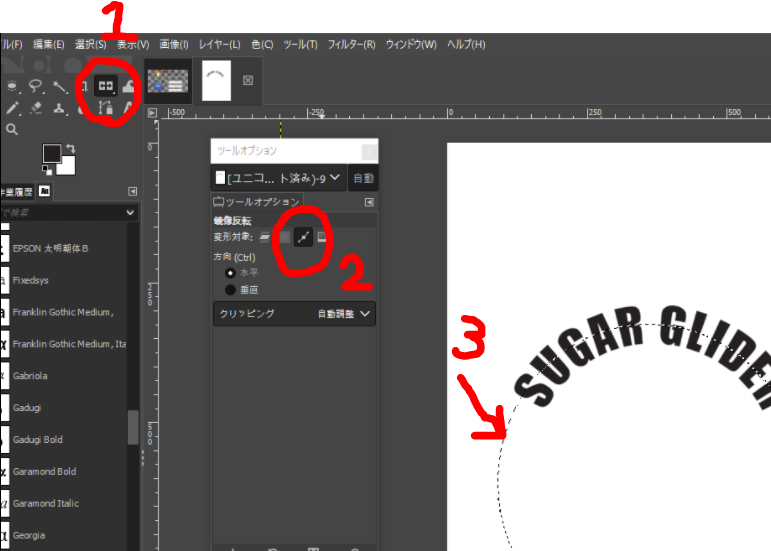Open the クリッピング dropdown
Screen dimensions: 771x551
[294, 314]
